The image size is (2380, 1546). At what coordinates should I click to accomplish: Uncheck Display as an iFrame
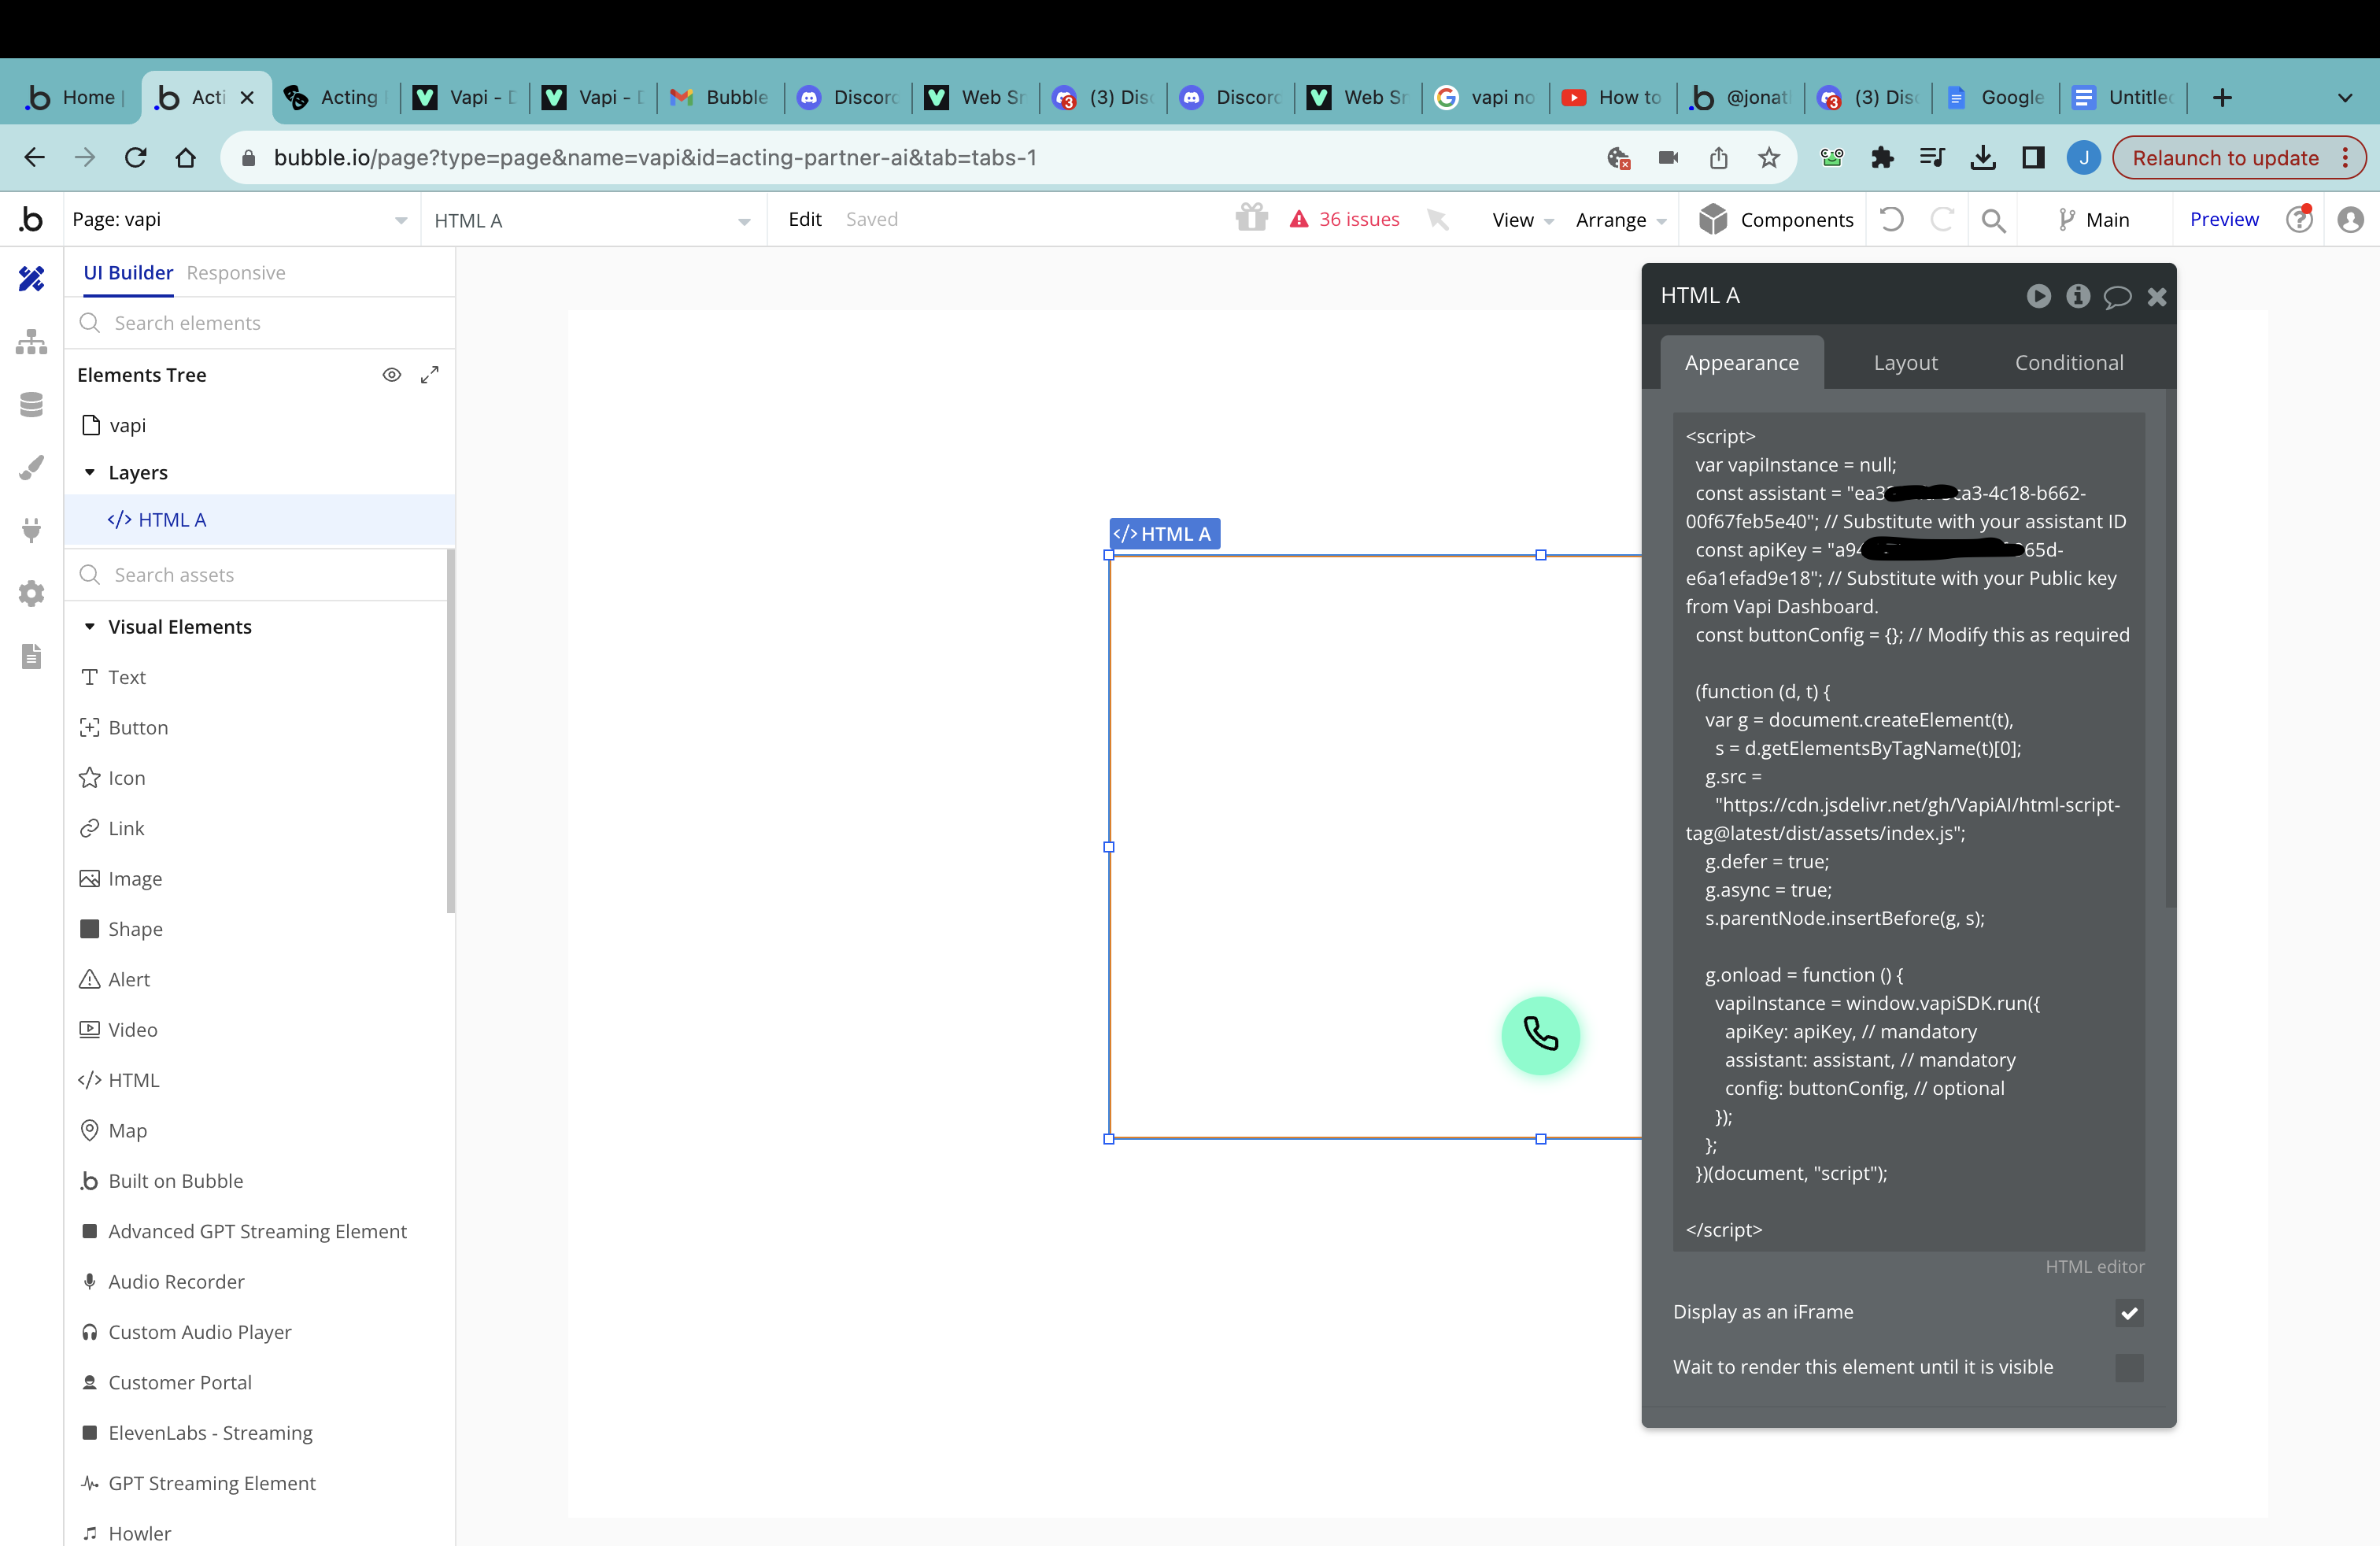coord(2129,1313)
